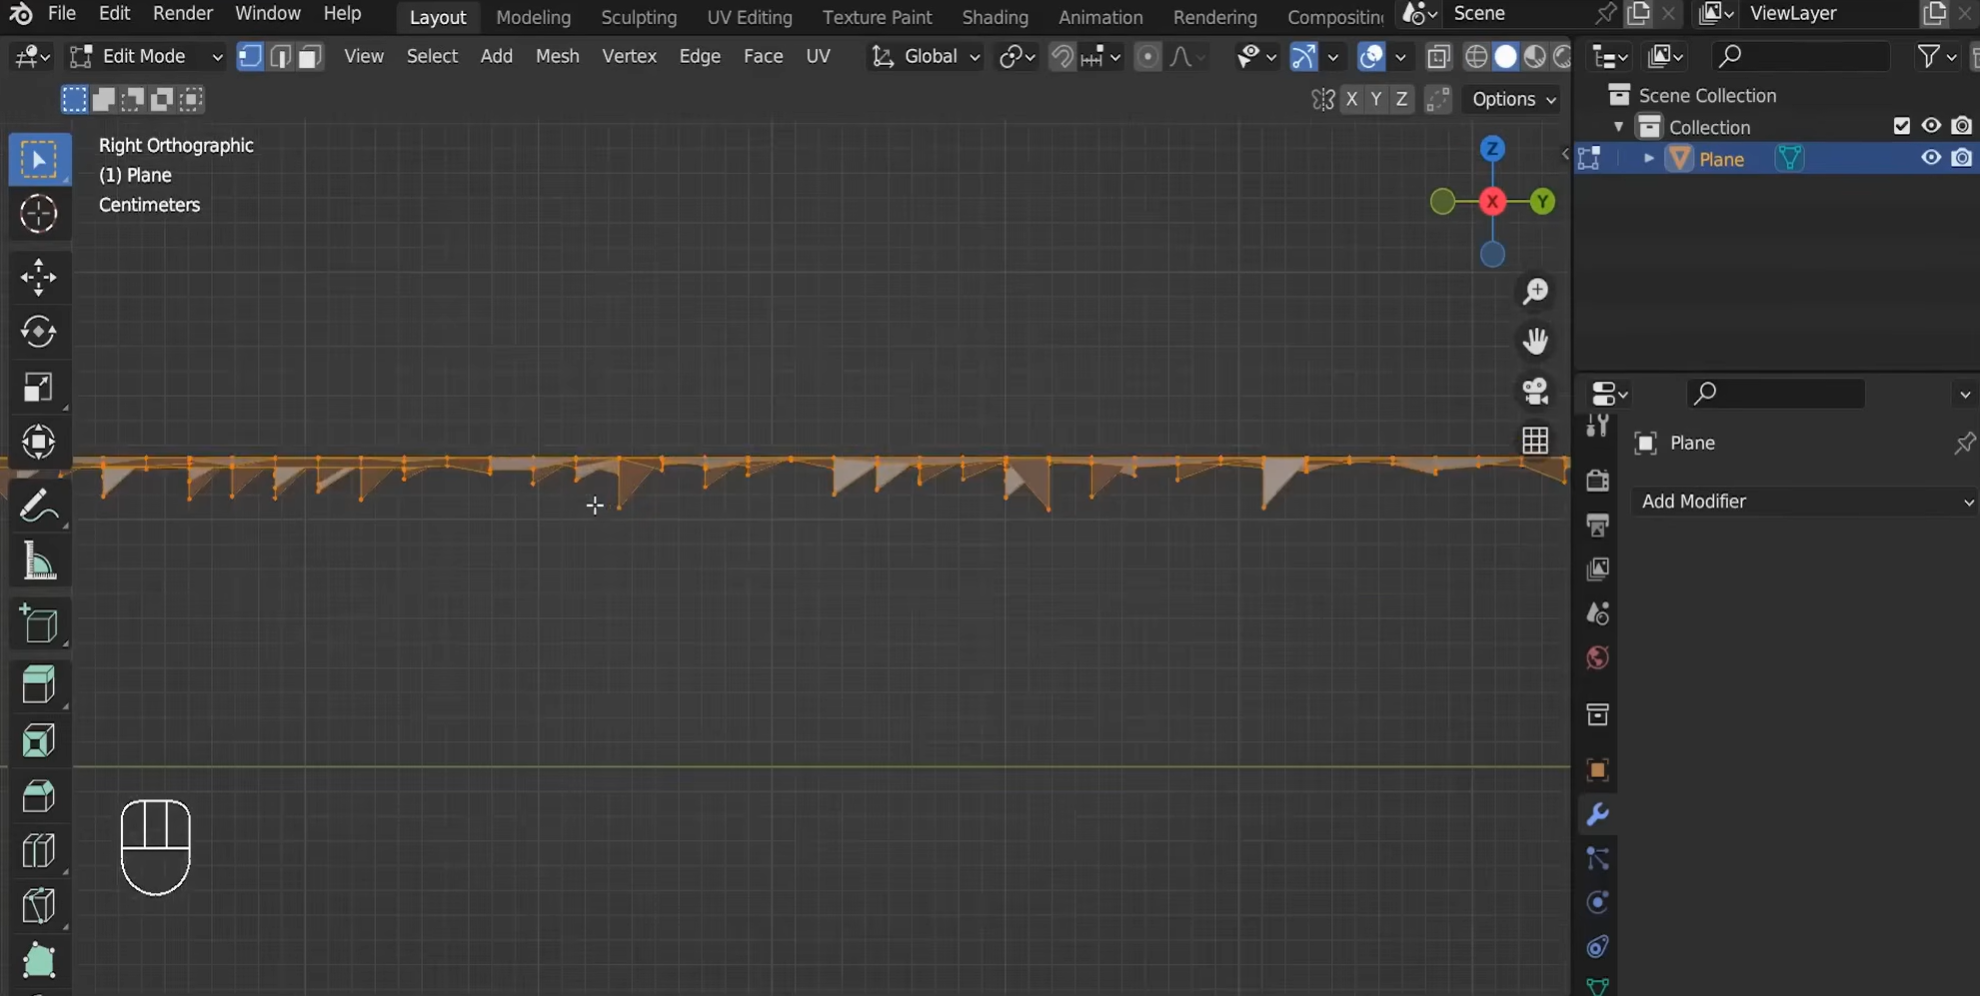
Task: Select the Measure tool
Action: tap(39, 561)
